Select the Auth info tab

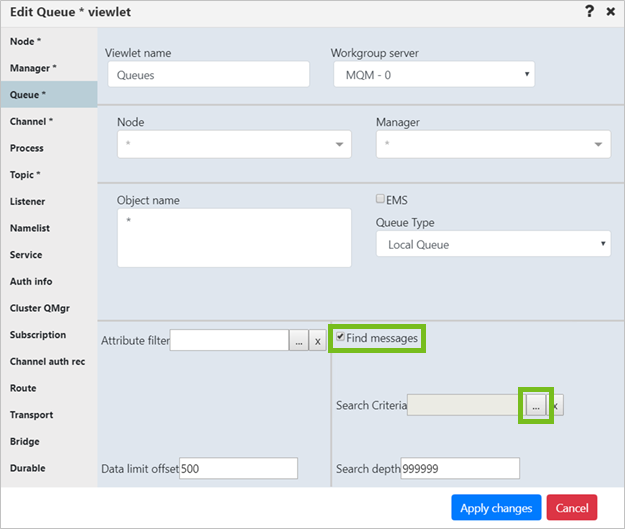coord(49,282)
